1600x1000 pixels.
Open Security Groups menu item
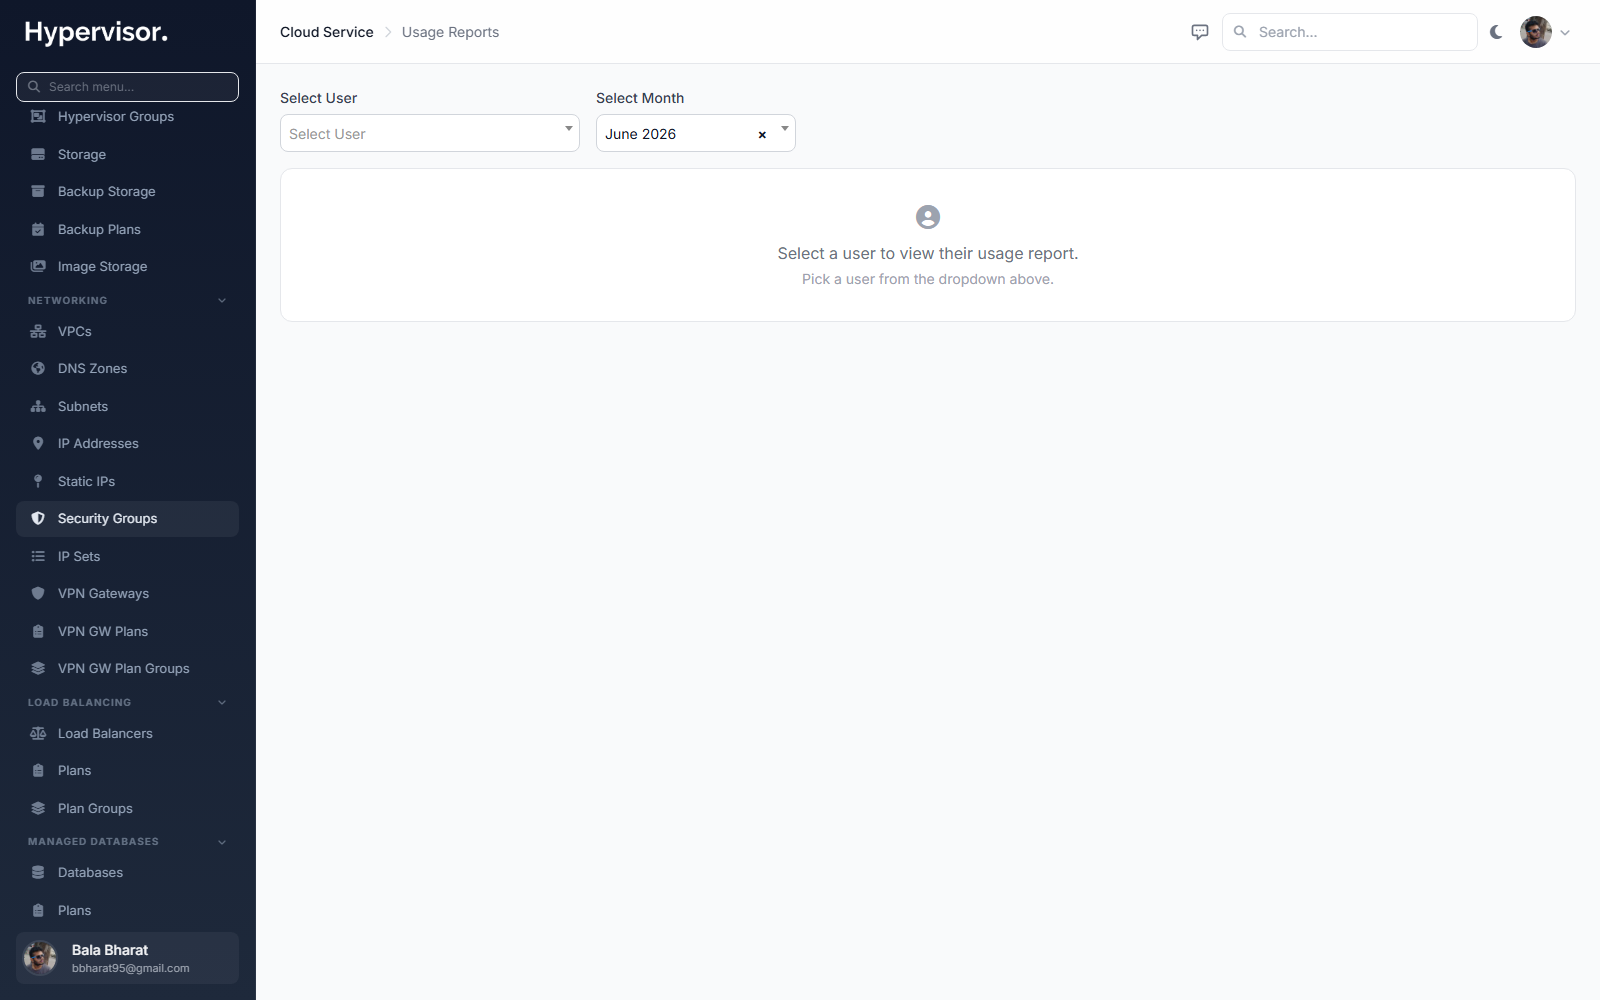(127, 519)
